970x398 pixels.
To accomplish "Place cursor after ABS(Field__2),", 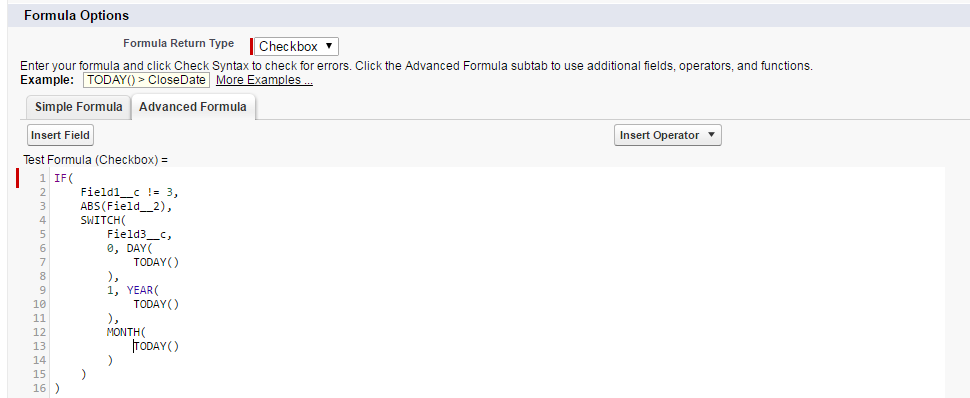I will click(173, 206).
